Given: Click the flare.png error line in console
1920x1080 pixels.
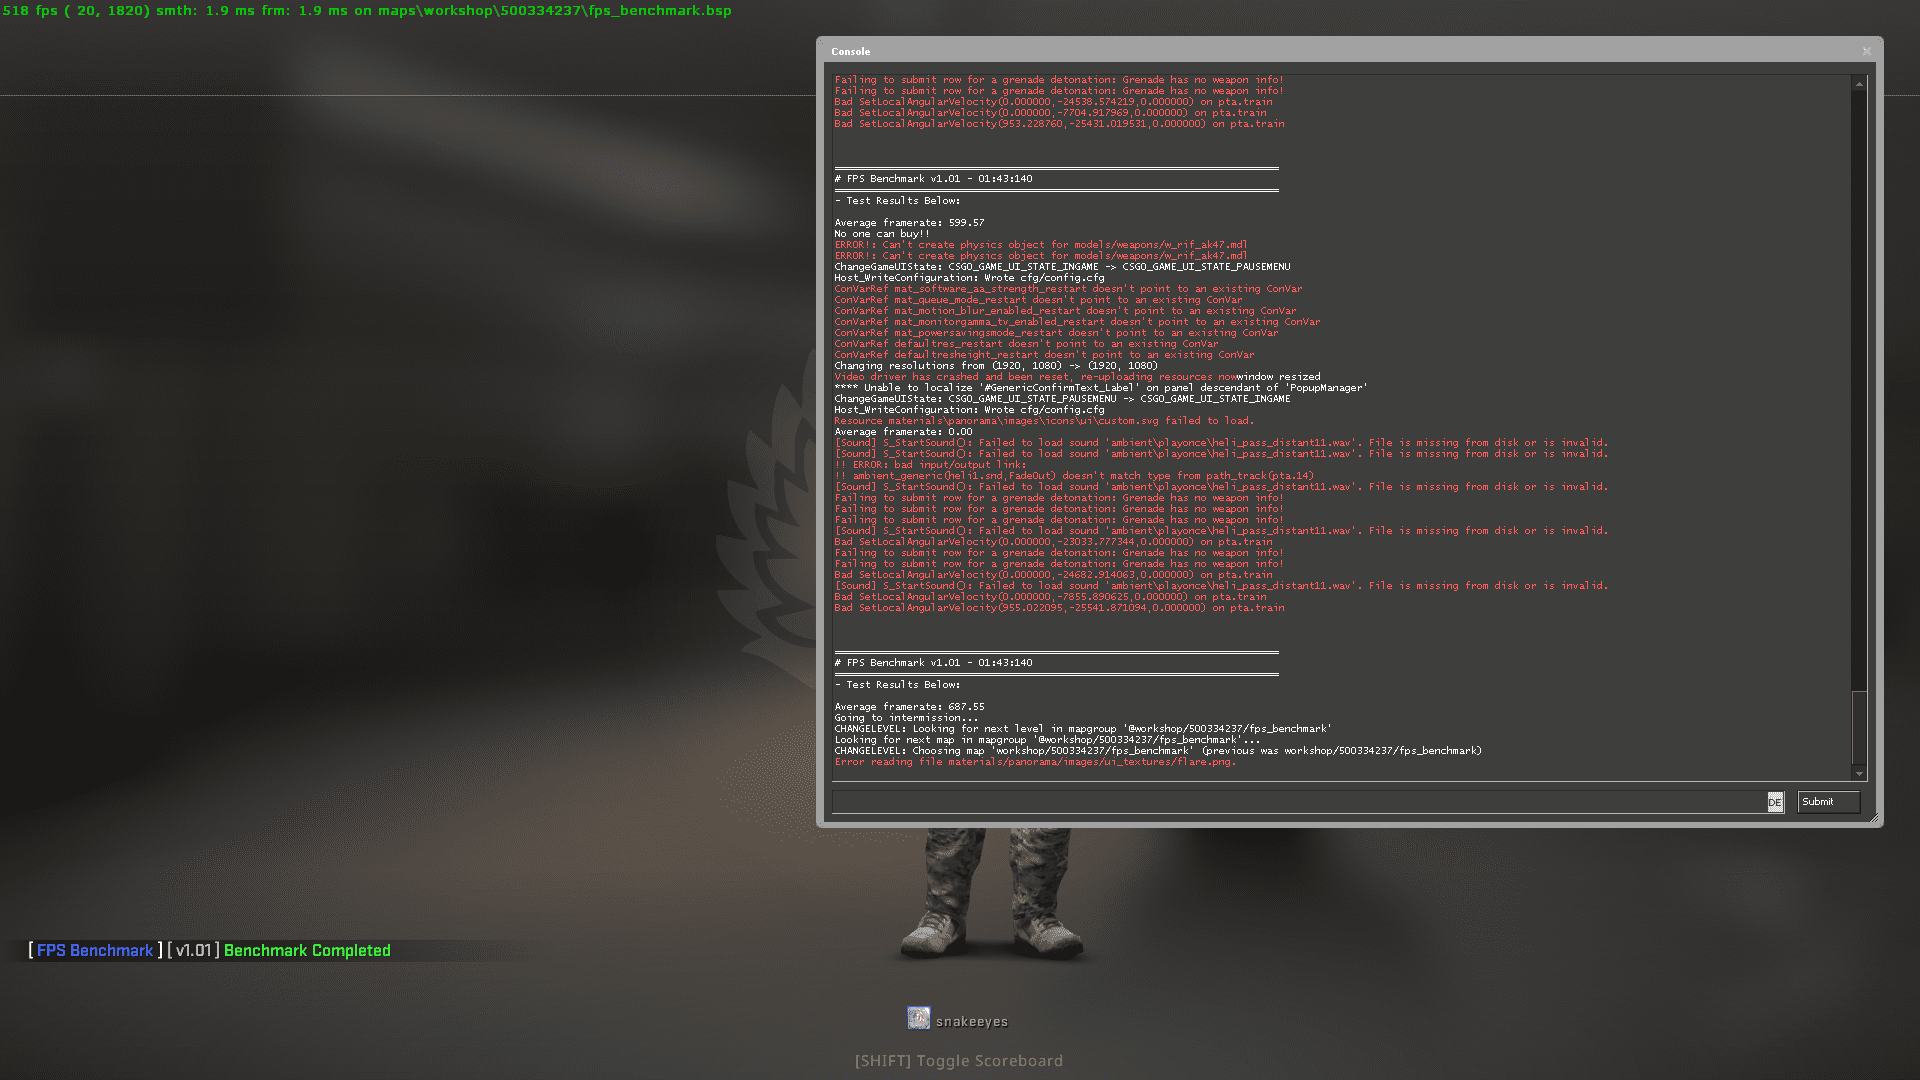Looking at the screenshot, I should click(x=1035, y=762).
